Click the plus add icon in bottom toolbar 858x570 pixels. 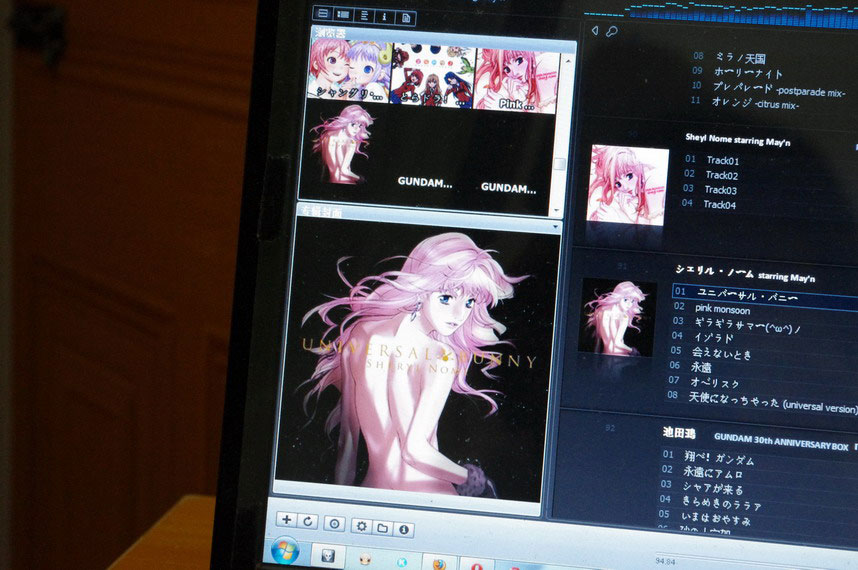pos(286,520)
